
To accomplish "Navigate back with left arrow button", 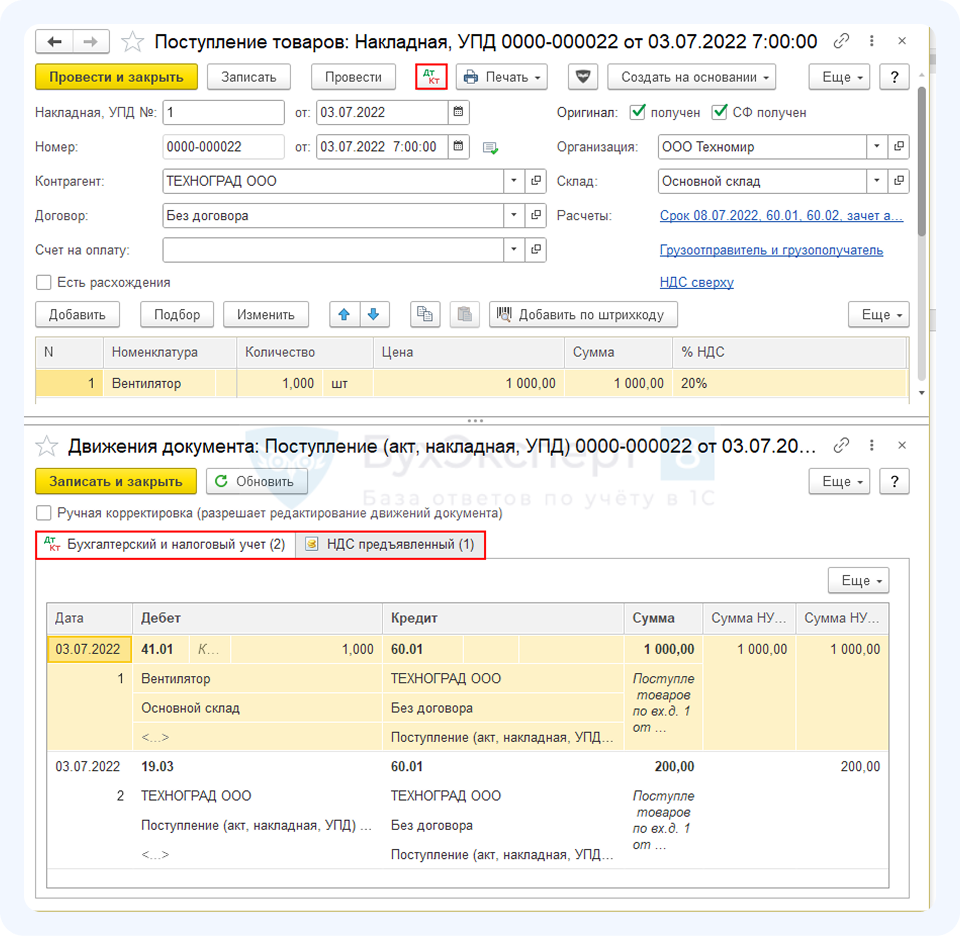I will 55,42.
